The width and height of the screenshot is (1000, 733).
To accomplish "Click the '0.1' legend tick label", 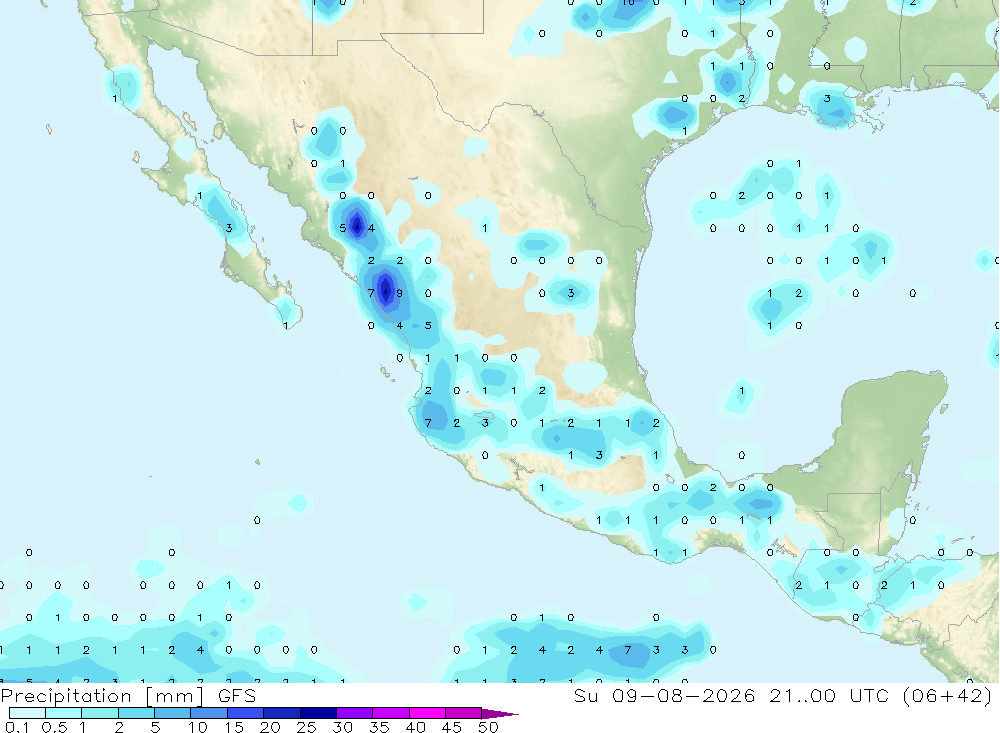I will pyautogui.click(x=17, y=727).
